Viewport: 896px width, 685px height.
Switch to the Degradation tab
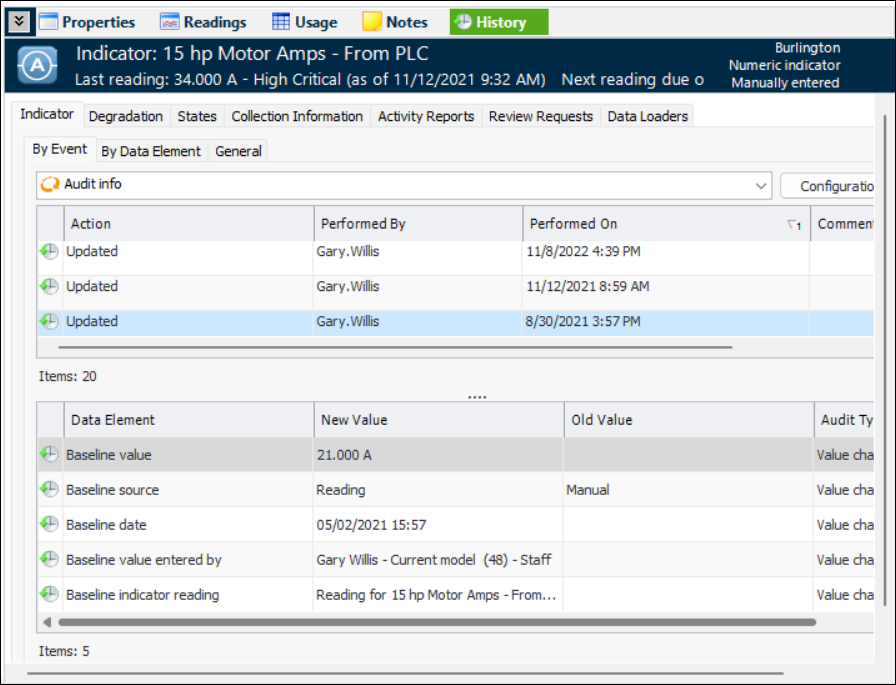coord(126,116)
